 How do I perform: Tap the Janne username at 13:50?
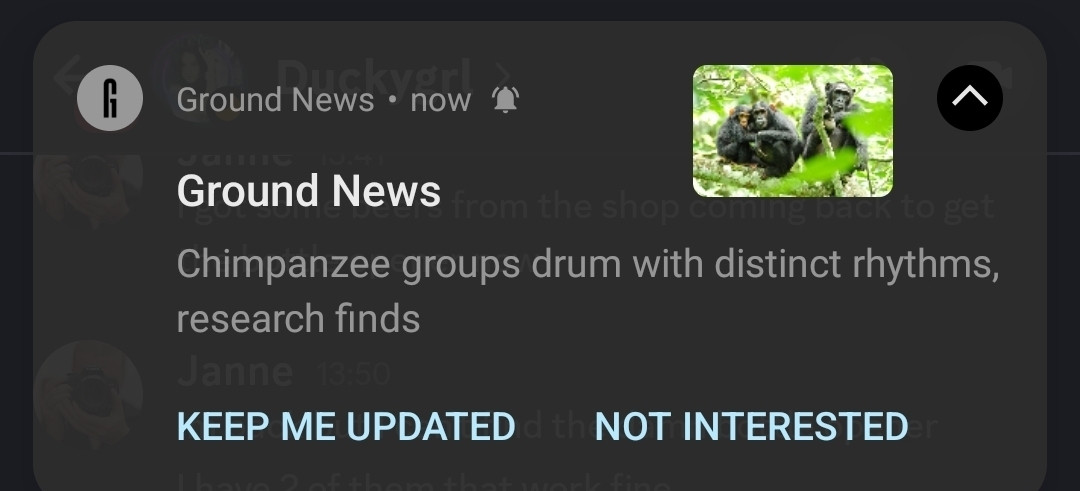click(235, 373)
